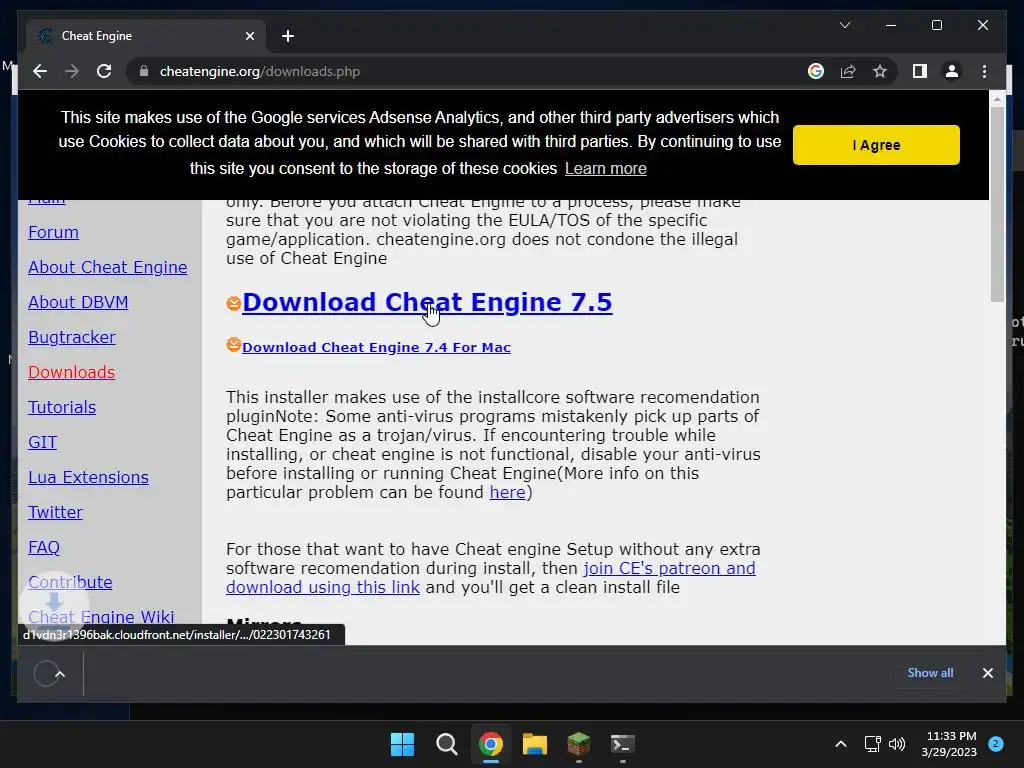The width and height of the screenshot is (1024, 768).
Task: Open the Chrome side panel icon
Action: [920, 71]
